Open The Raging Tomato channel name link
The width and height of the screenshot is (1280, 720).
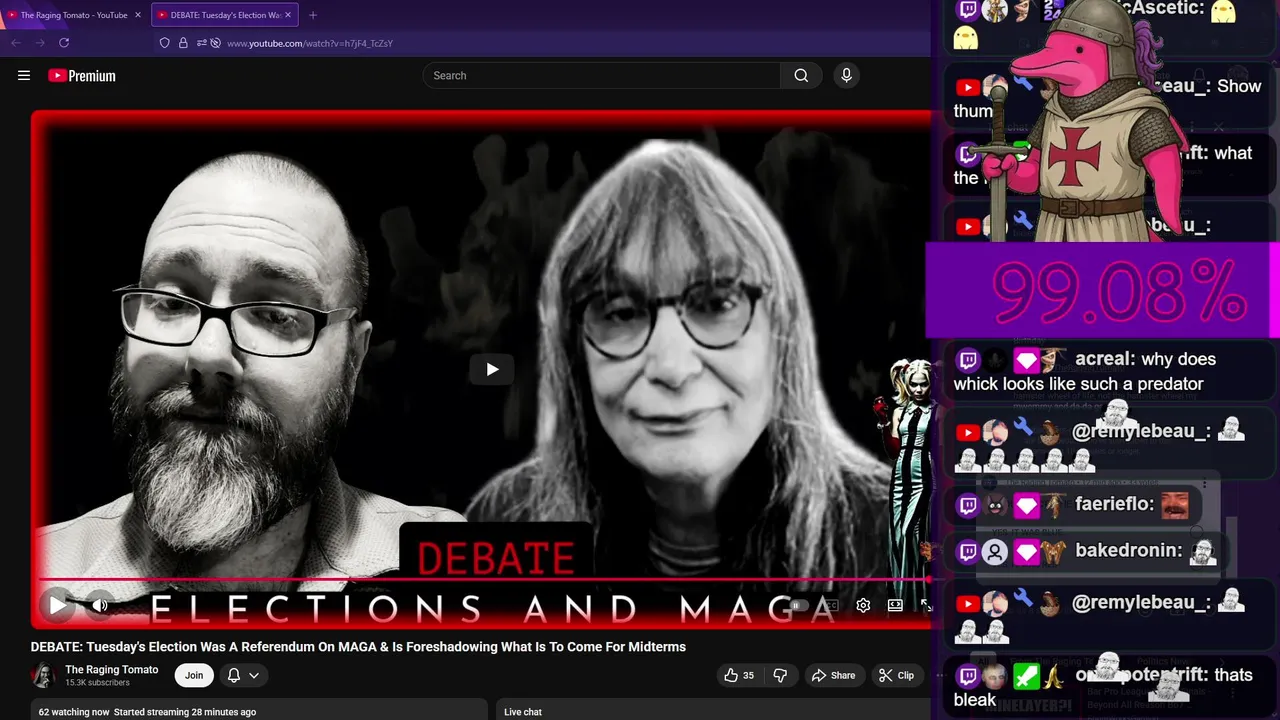pos(111,669)
